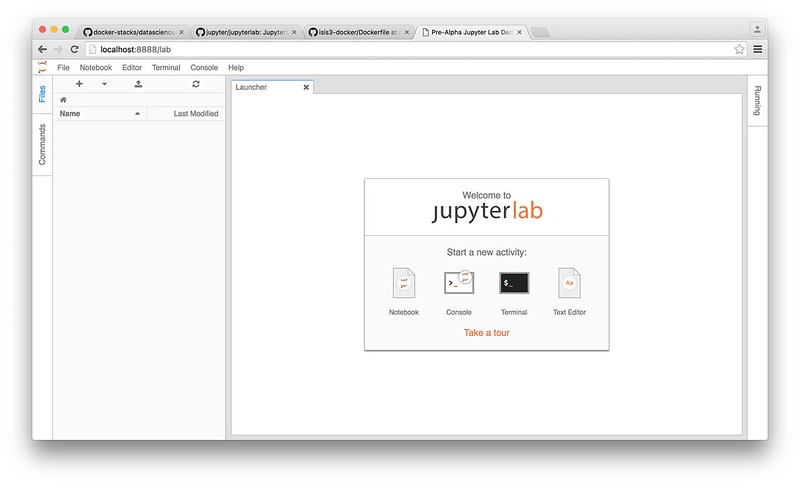The image size is (800, 486).
Task: Click the Take a tour link
Action: tap(487, 332)
